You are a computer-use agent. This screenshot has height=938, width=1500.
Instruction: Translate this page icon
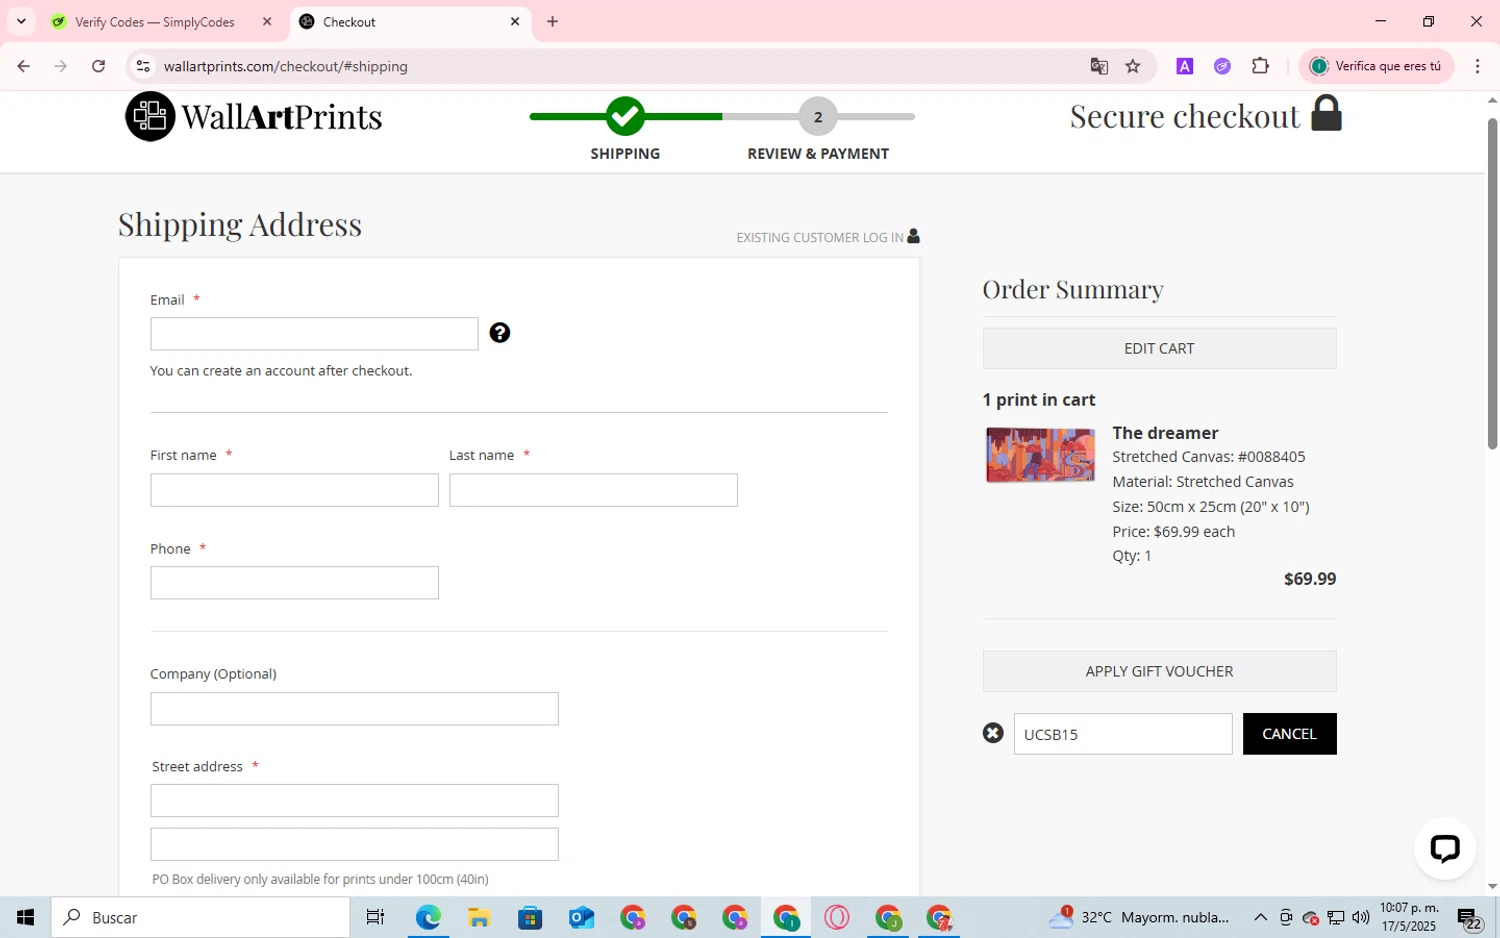tap(1099, 66)
